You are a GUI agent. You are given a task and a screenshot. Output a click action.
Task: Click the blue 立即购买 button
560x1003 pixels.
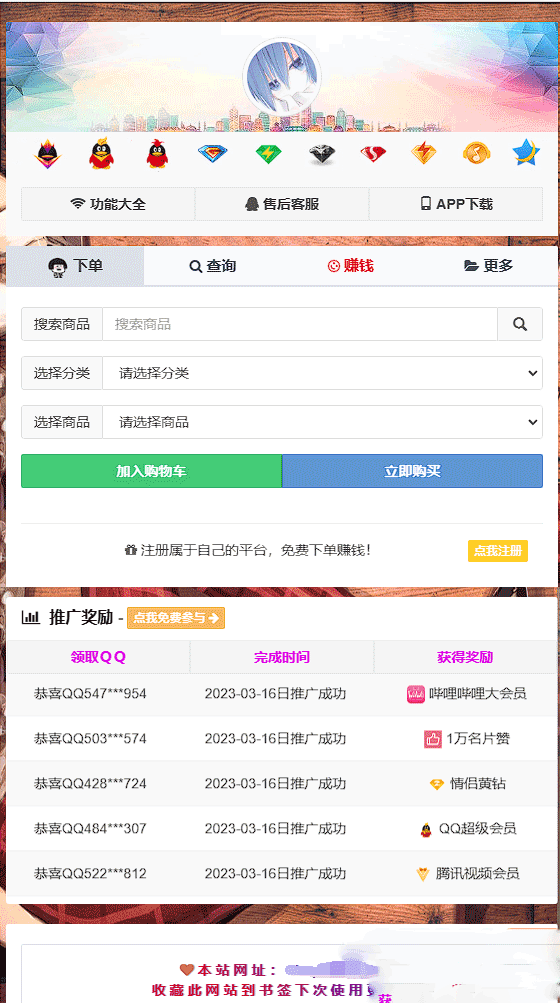(x=412, y=471)
